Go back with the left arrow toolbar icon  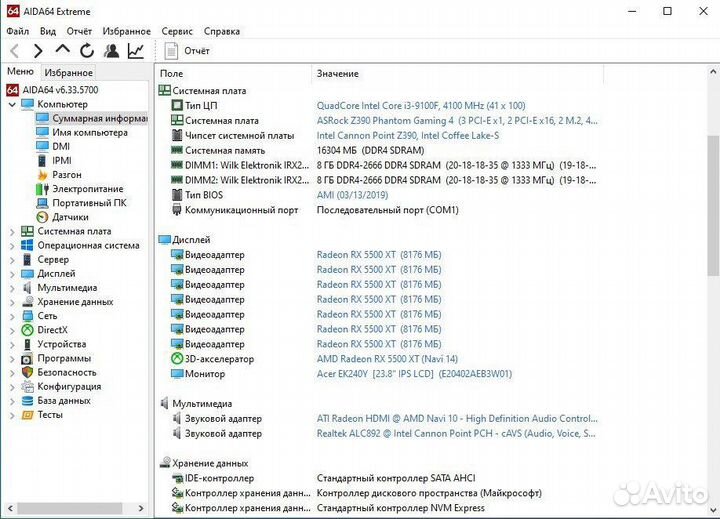(15, 51)
